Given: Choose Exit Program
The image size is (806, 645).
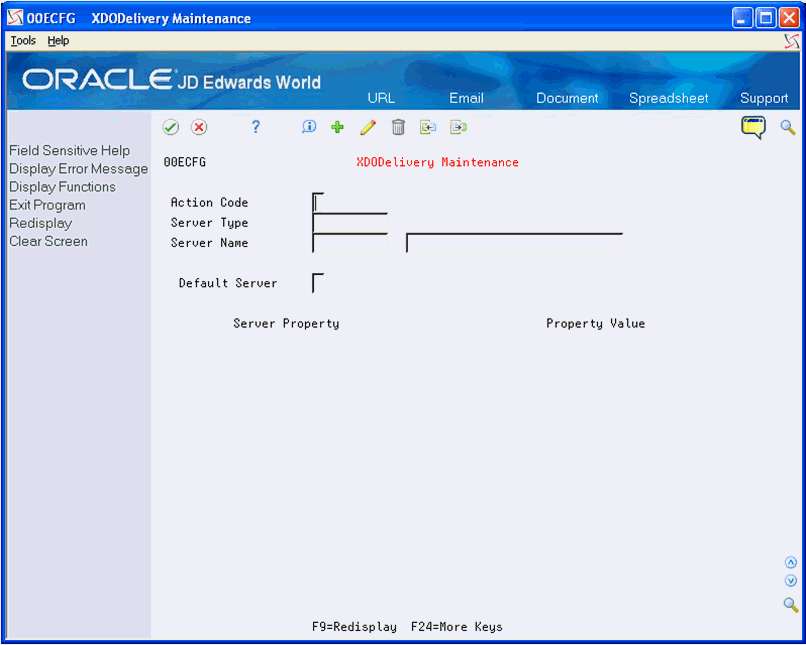Looking at the screenshot, I should coord(47,205).
